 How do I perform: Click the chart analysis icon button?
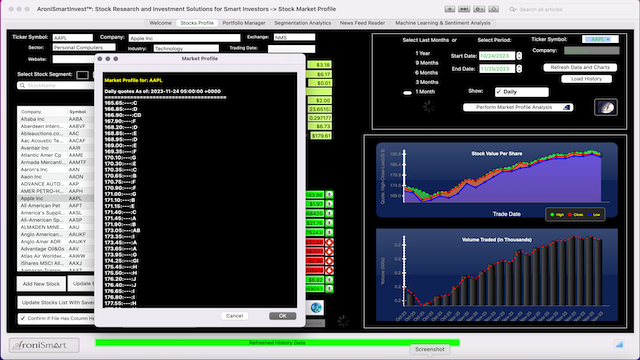pos(606,107)
